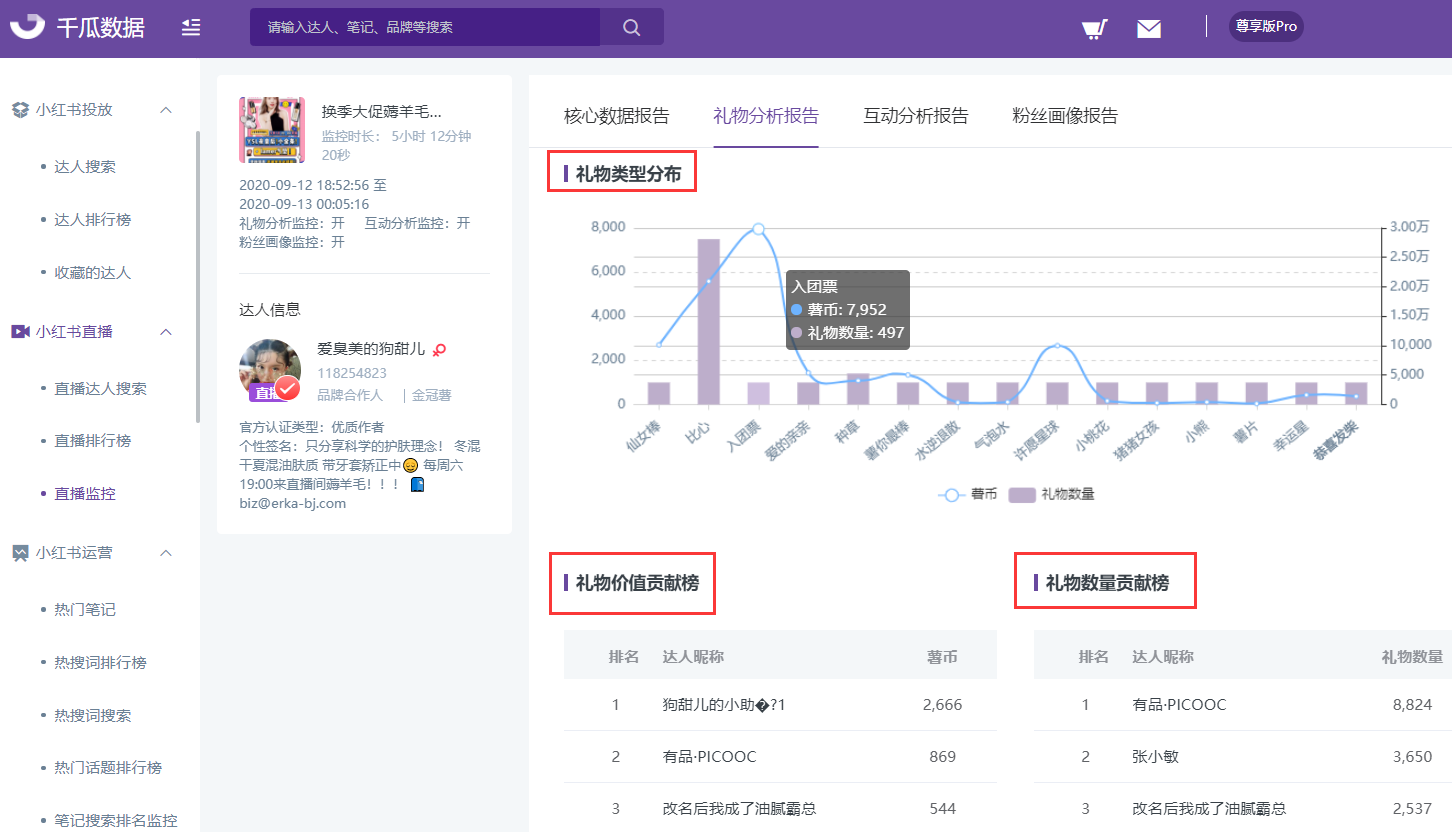Toggle the 礼物数量 legend series
1452x832 pixels.
[1051, 495]
